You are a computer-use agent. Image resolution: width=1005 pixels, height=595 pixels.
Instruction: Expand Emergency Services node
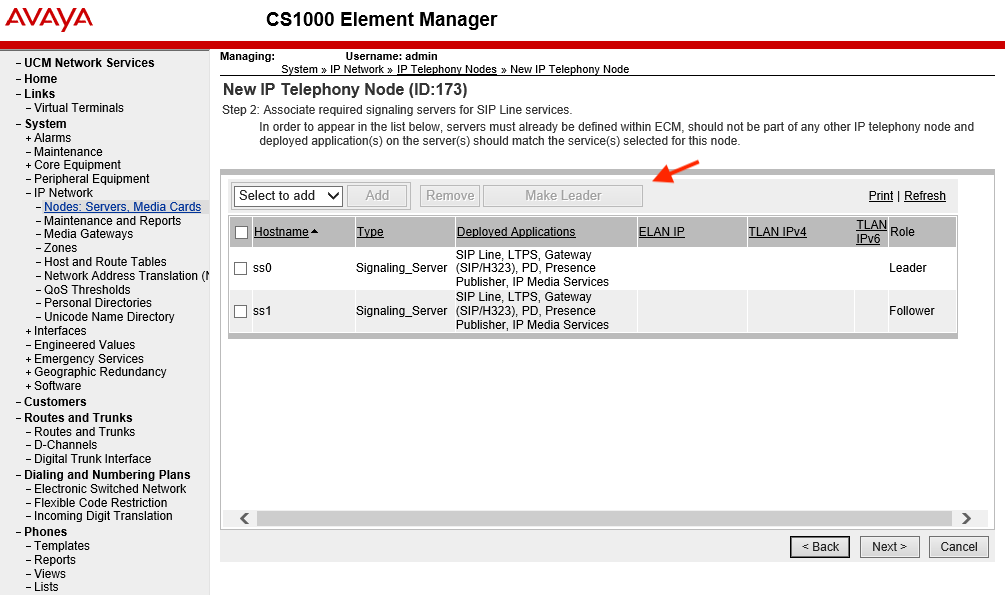(28, 359)
